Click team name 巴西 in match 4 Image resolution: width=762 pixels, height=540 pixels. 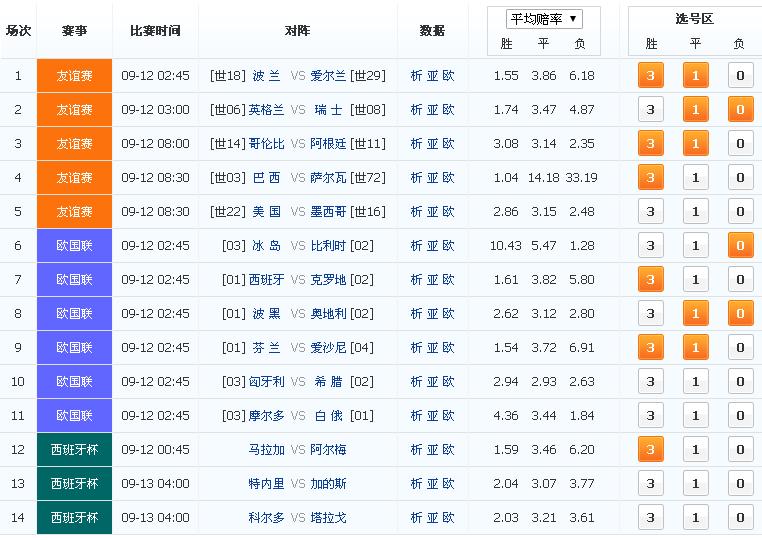pos(266,177)
